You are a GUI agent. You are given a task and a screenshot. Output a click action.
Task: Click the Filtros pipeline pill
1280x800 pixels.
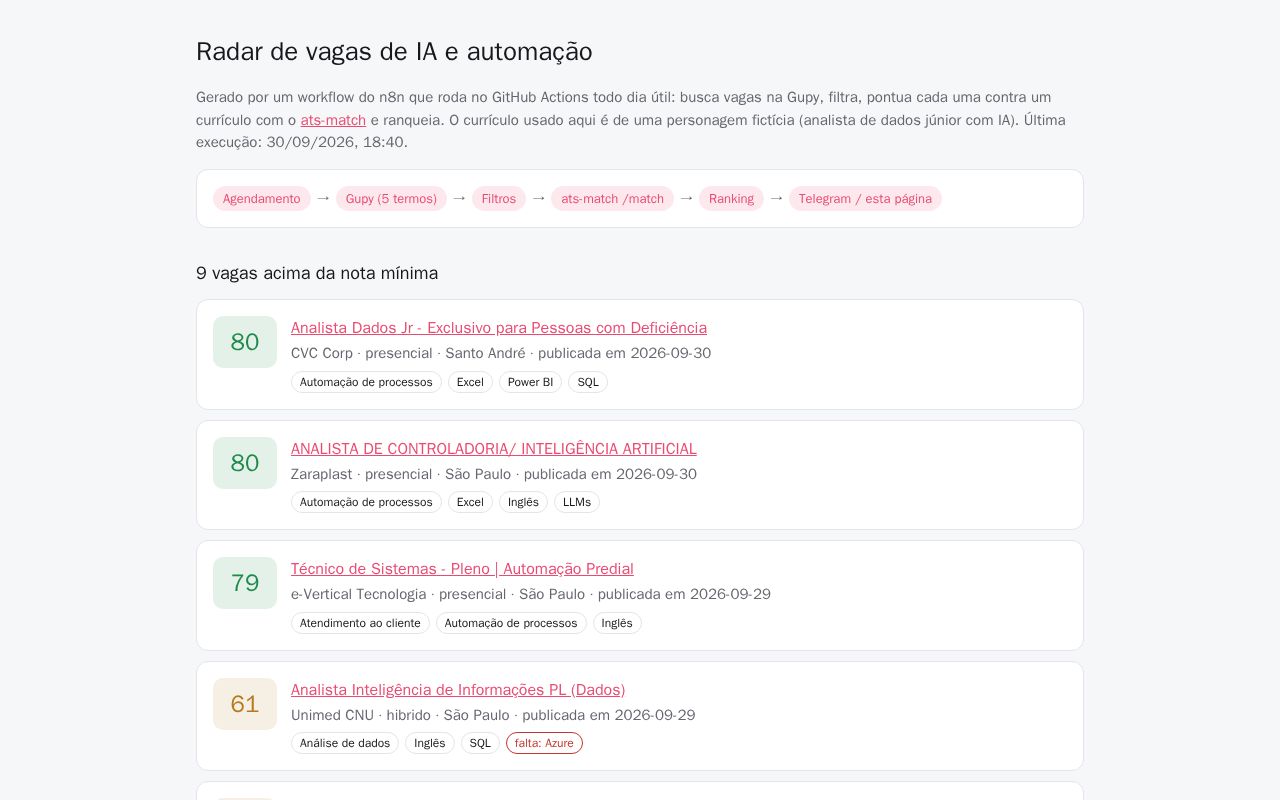click(x=499, y=199)
